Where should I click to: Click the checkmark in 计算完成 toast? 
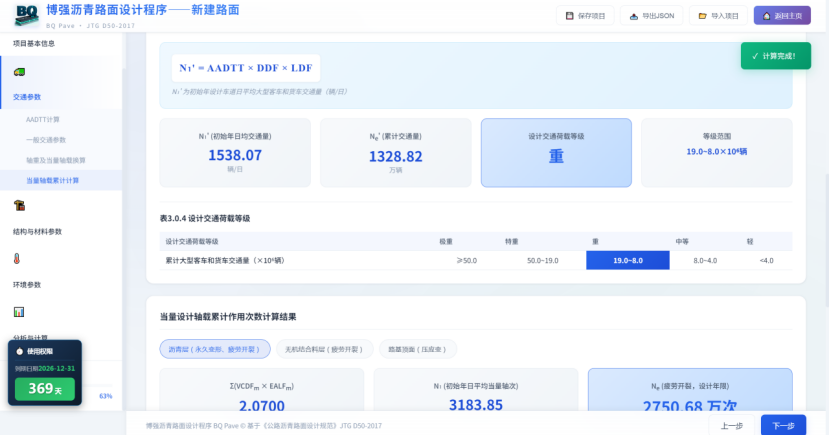pyautogui.click(x=755, y=56)
